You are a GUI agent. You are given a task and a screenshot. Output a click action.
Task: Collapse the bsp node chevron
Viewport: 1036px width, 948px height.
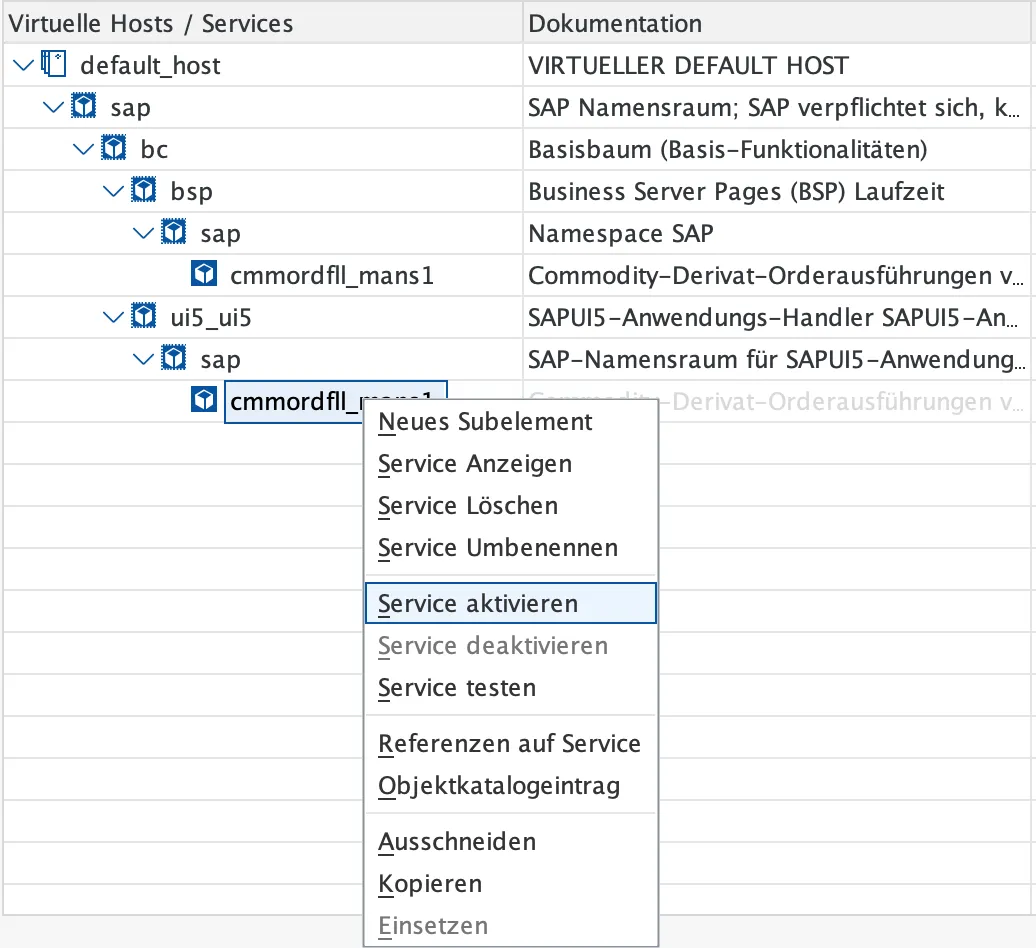[113, 191]
